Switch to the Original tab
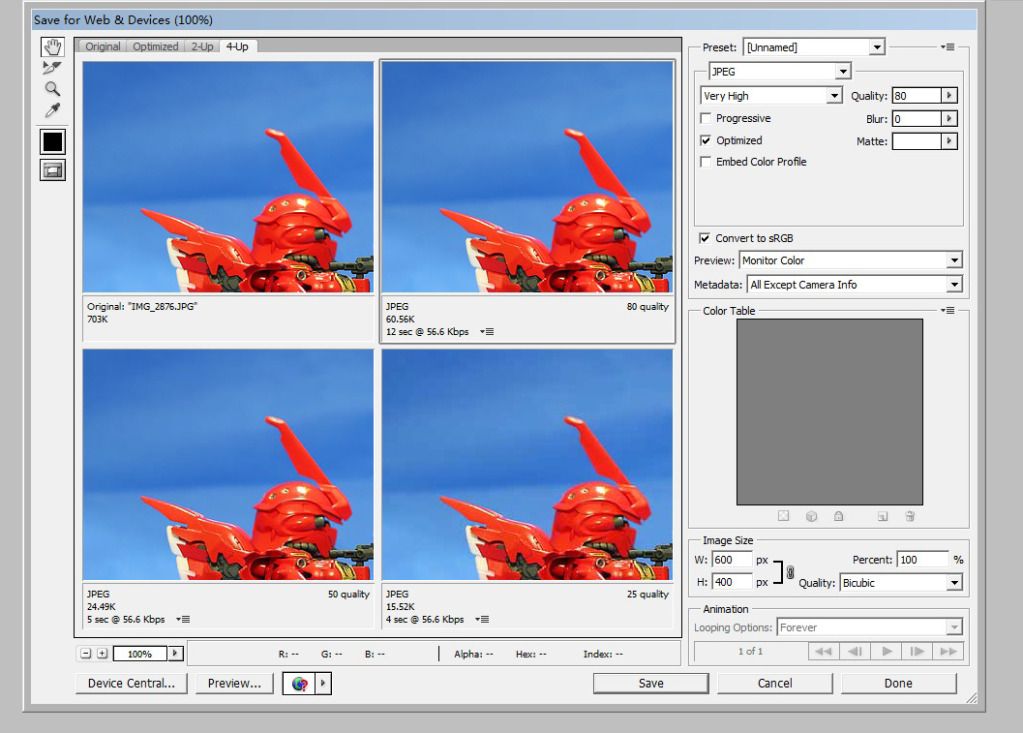 point(102,46)
